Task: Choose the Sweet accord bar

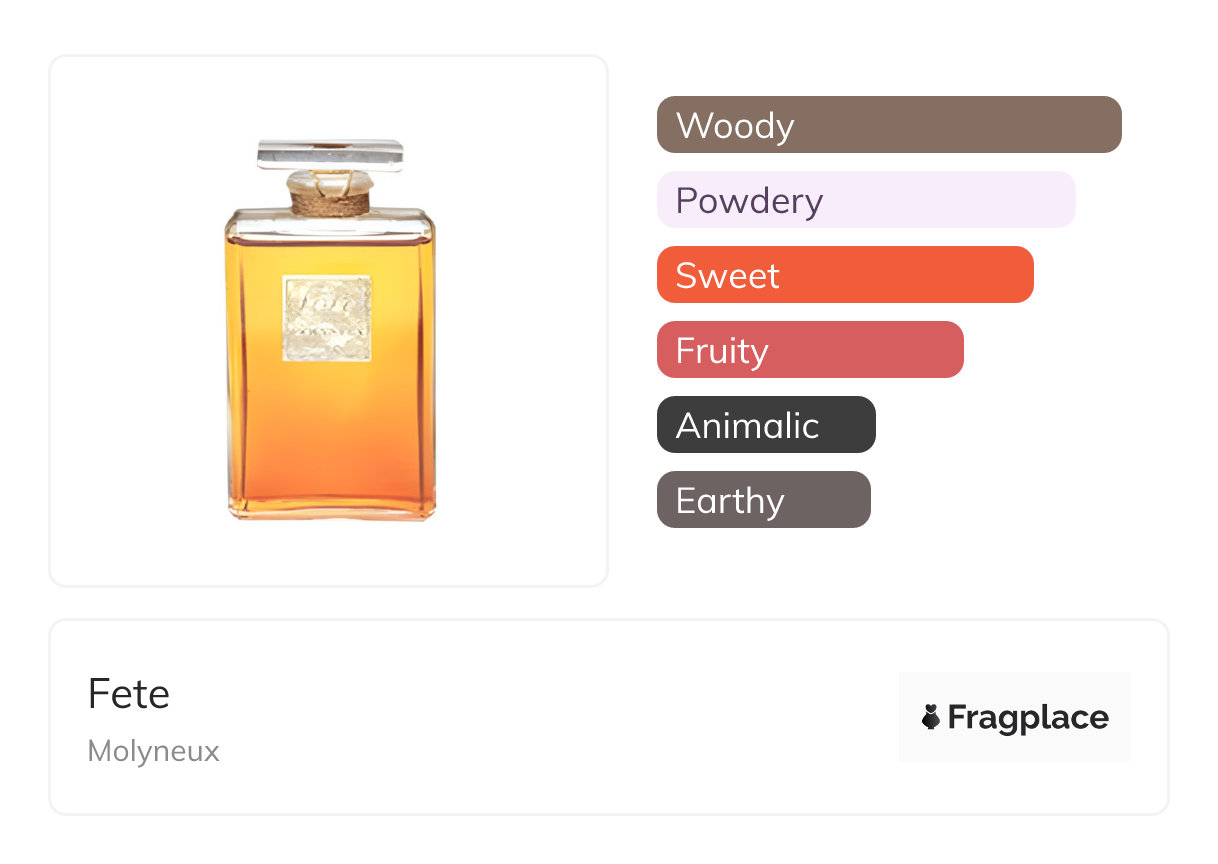Action: coord(844,275)
